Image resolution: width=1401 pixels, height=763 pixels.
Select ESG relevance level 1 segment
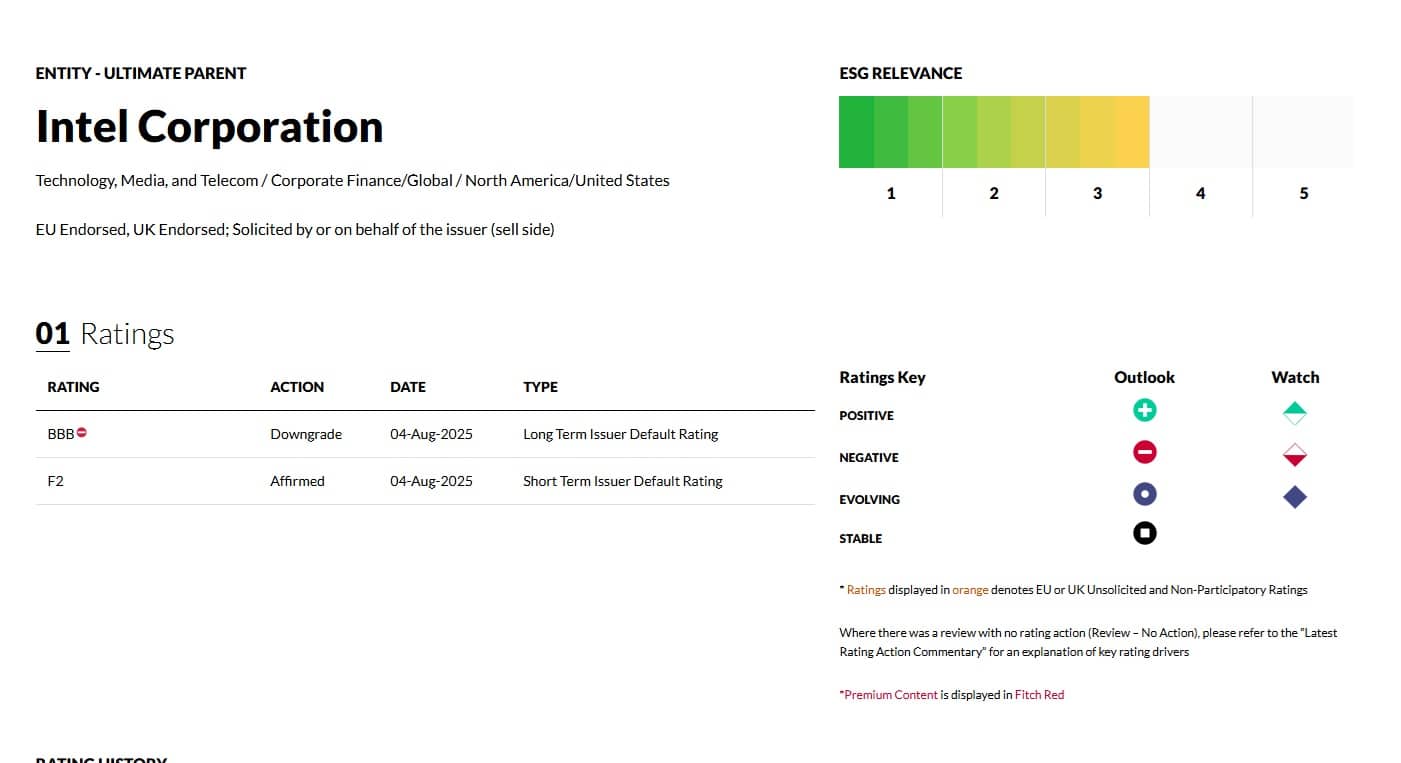click(x=890, y=132)
